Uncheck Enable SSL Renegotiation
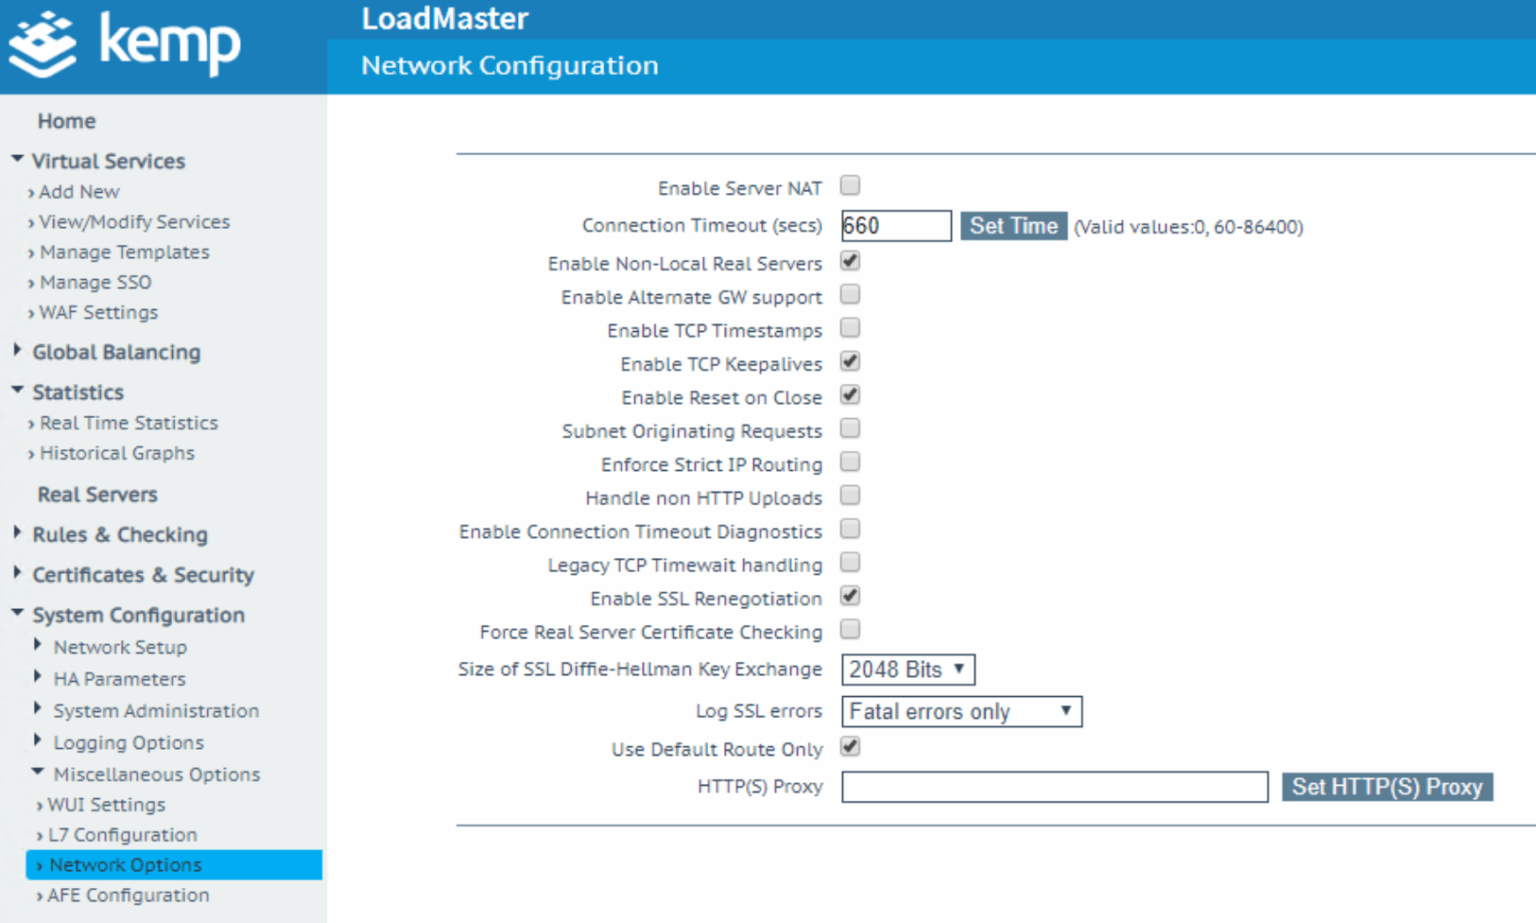1536x923 pixels. (x=849, y=596)
